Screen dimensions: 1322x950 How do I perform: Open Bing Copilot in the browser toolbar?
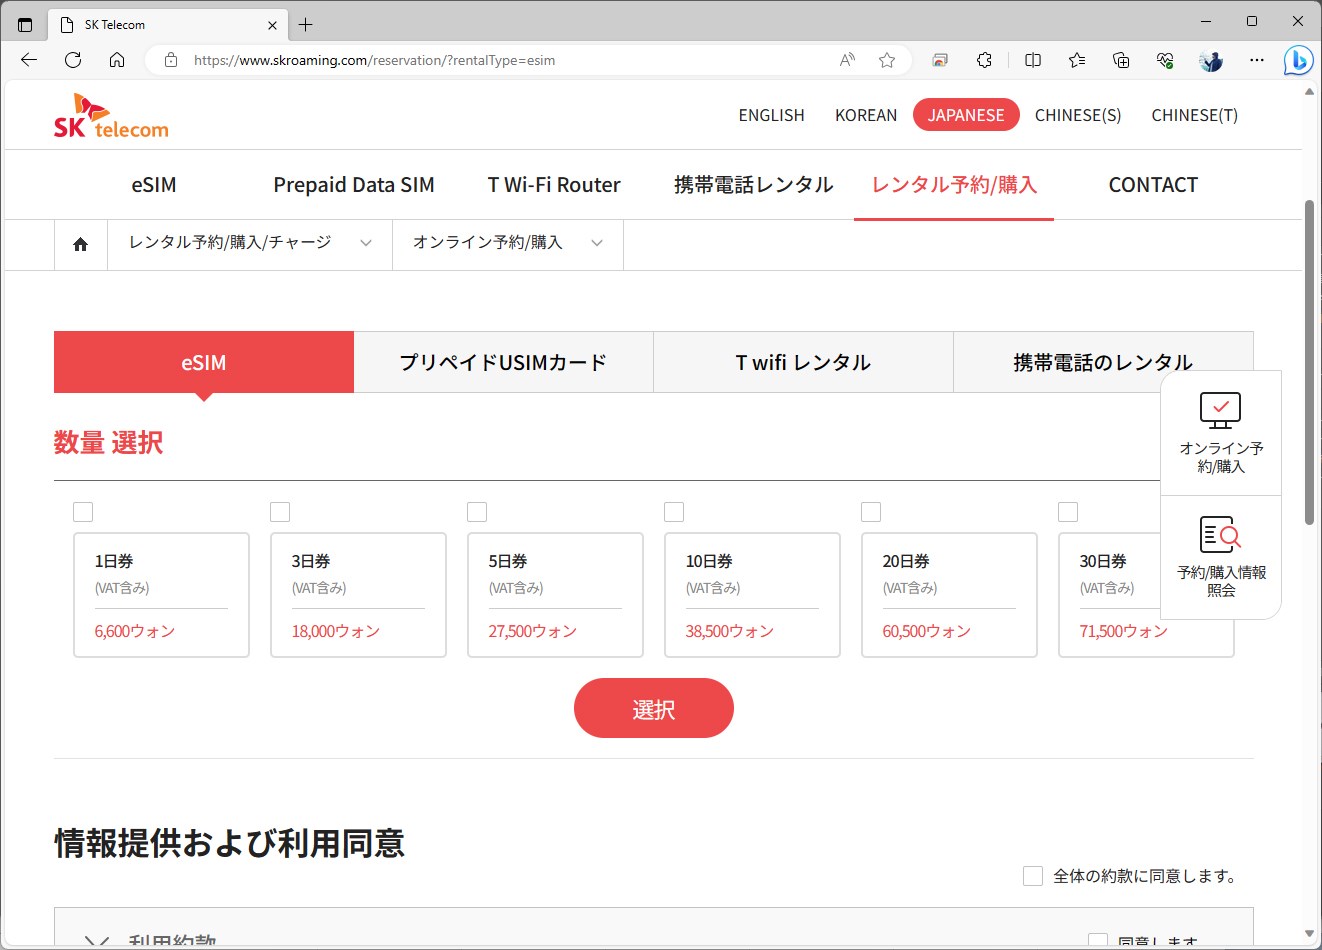(x=1297, y=60)
